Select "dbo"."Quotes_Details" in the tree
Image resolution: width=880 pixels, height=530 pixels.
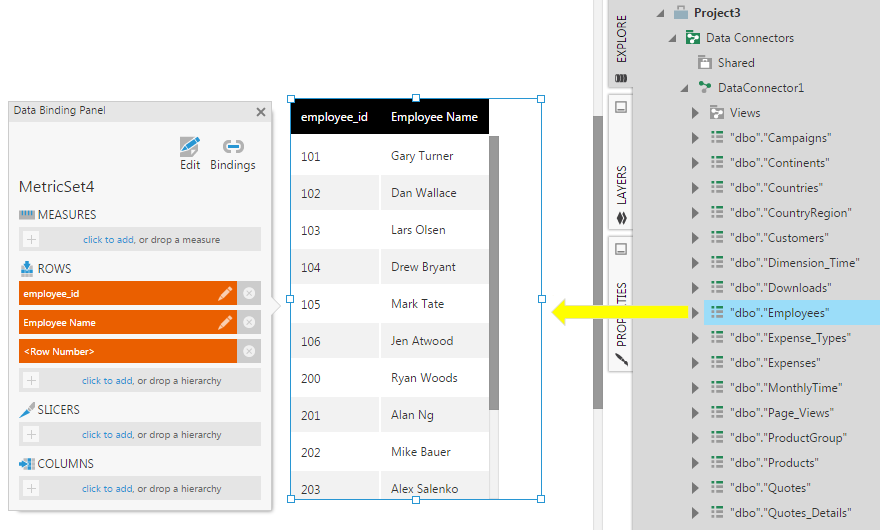tap(790, 513)
